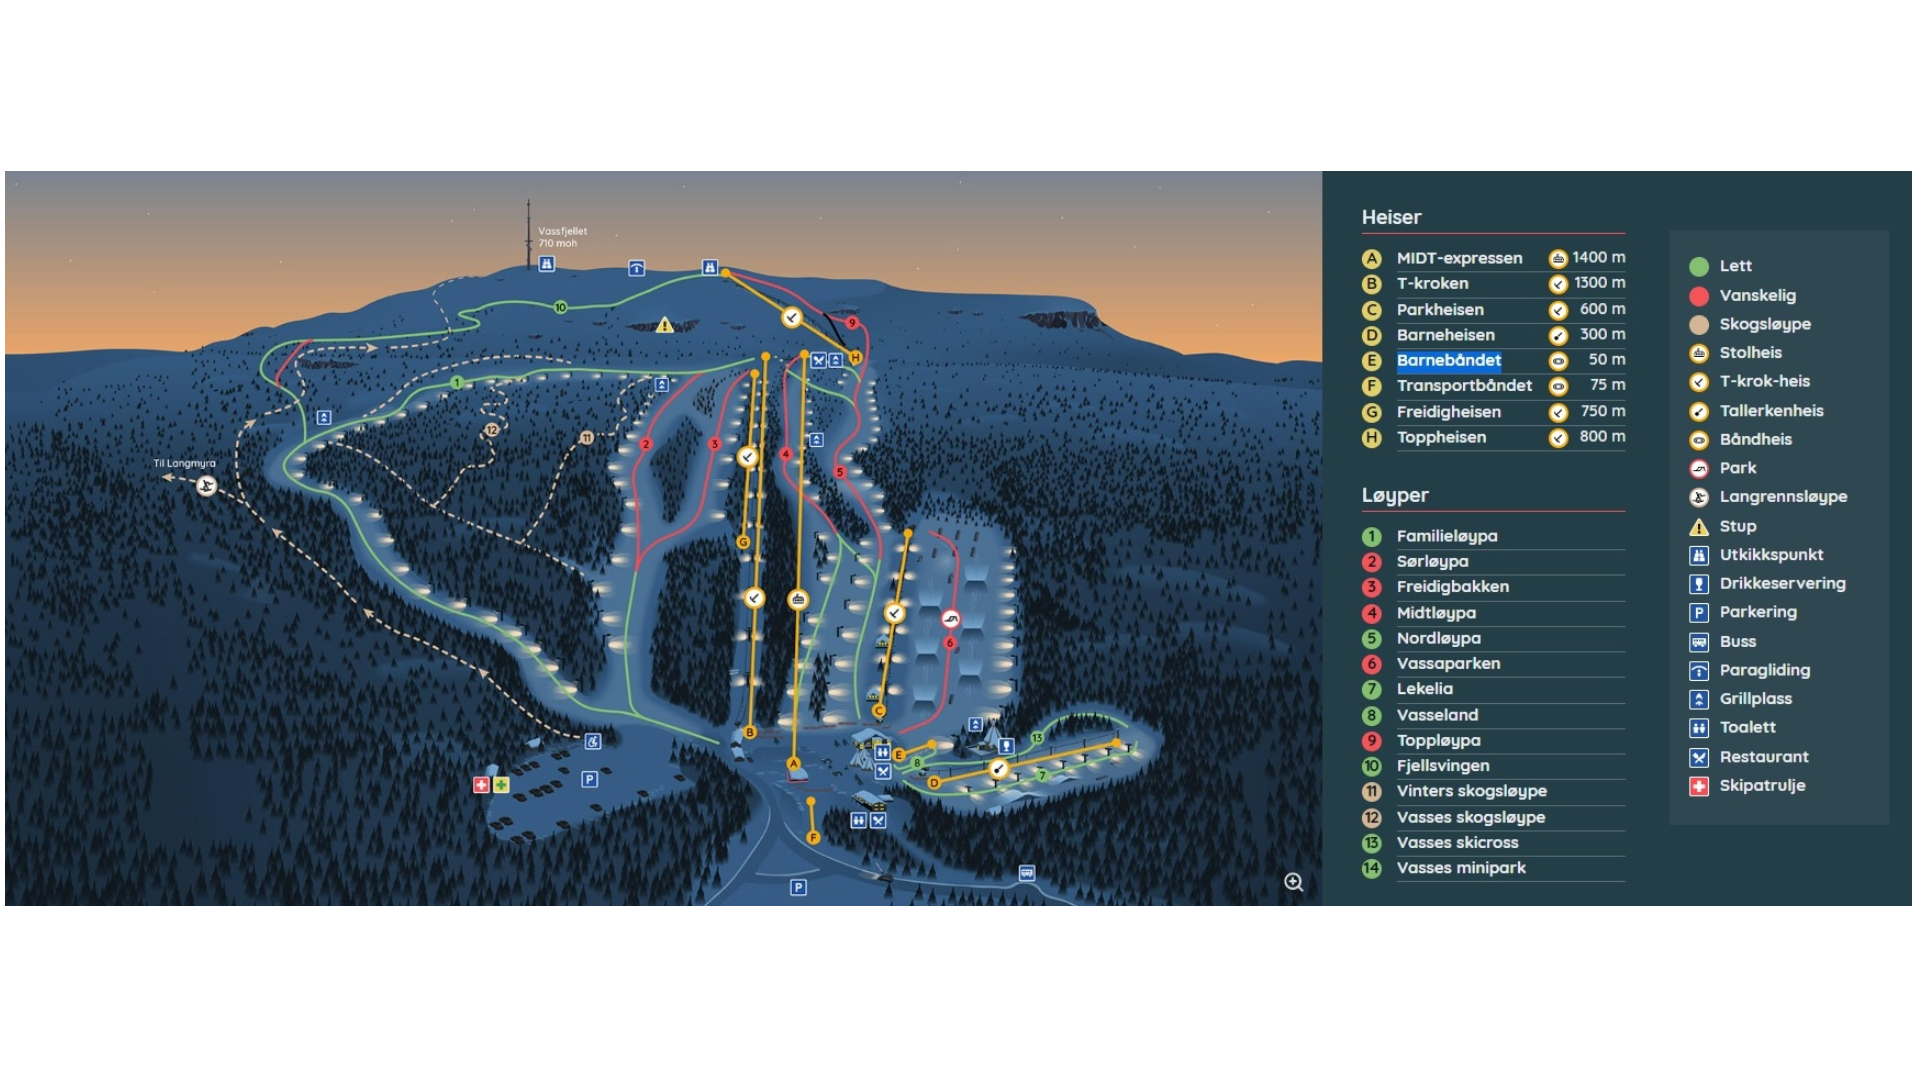Click the zoom magnifier icon on the map
This screenshot has width=1917, height=1077.
1294,882
